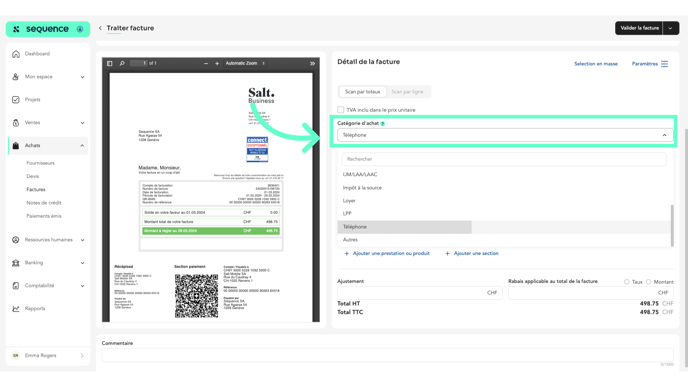Click the badge icon beside the Sequence logo

point(80,29)
